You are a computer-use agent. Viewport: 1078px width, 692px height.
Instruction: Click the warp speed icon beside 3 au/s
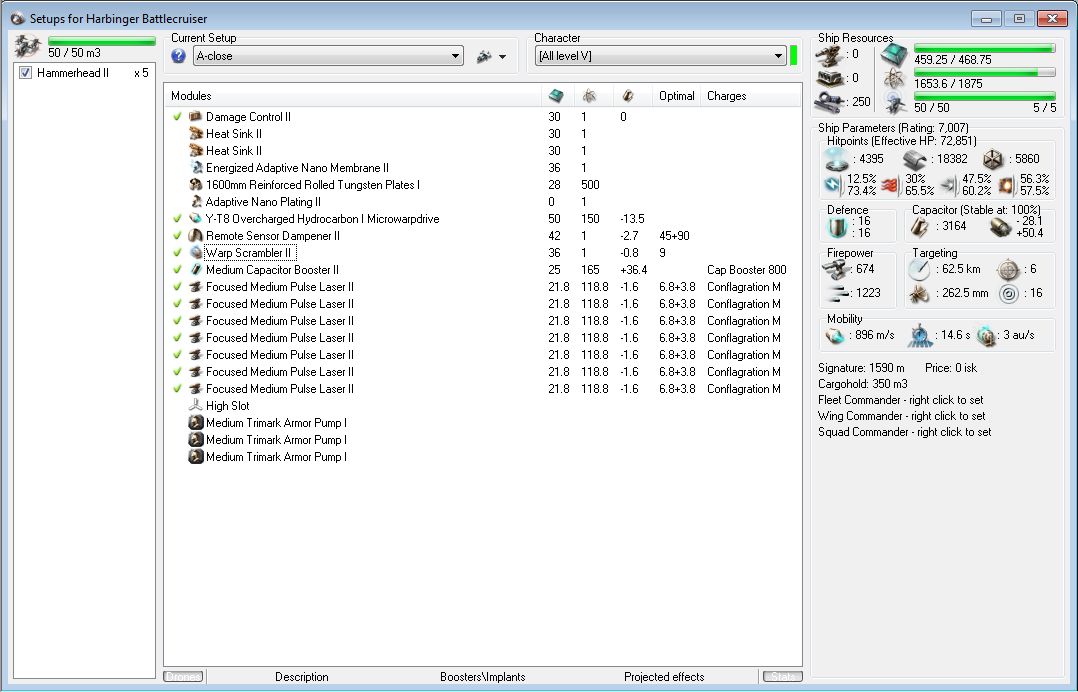(987, 335)
